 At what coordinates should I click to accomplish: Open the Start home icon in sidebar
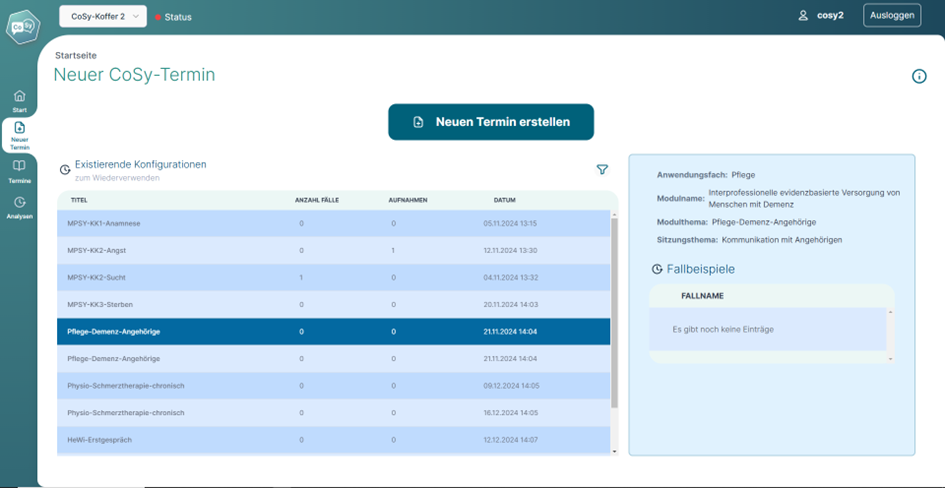pyautogui.click(x=19, y=96)
